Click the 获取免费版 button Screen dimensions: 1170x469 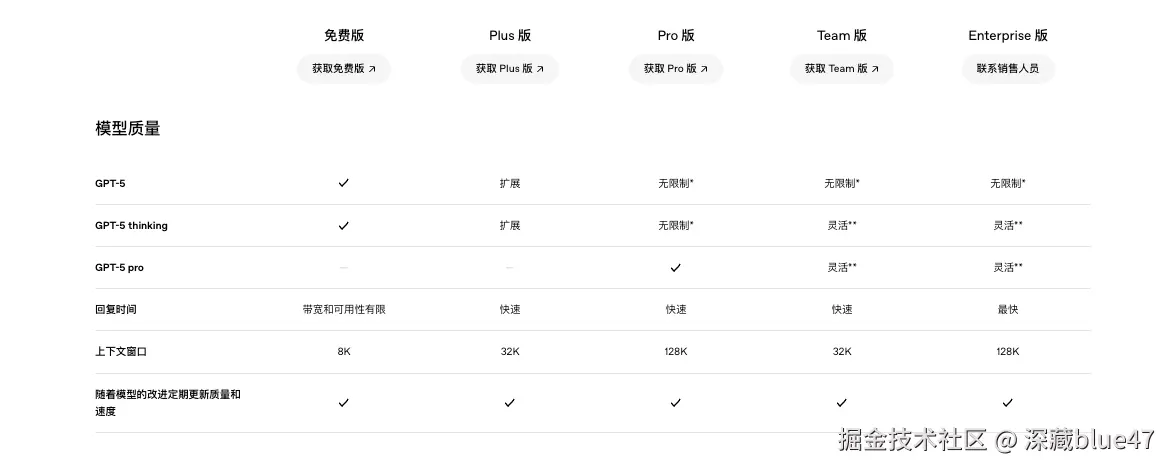coord(343,69)
